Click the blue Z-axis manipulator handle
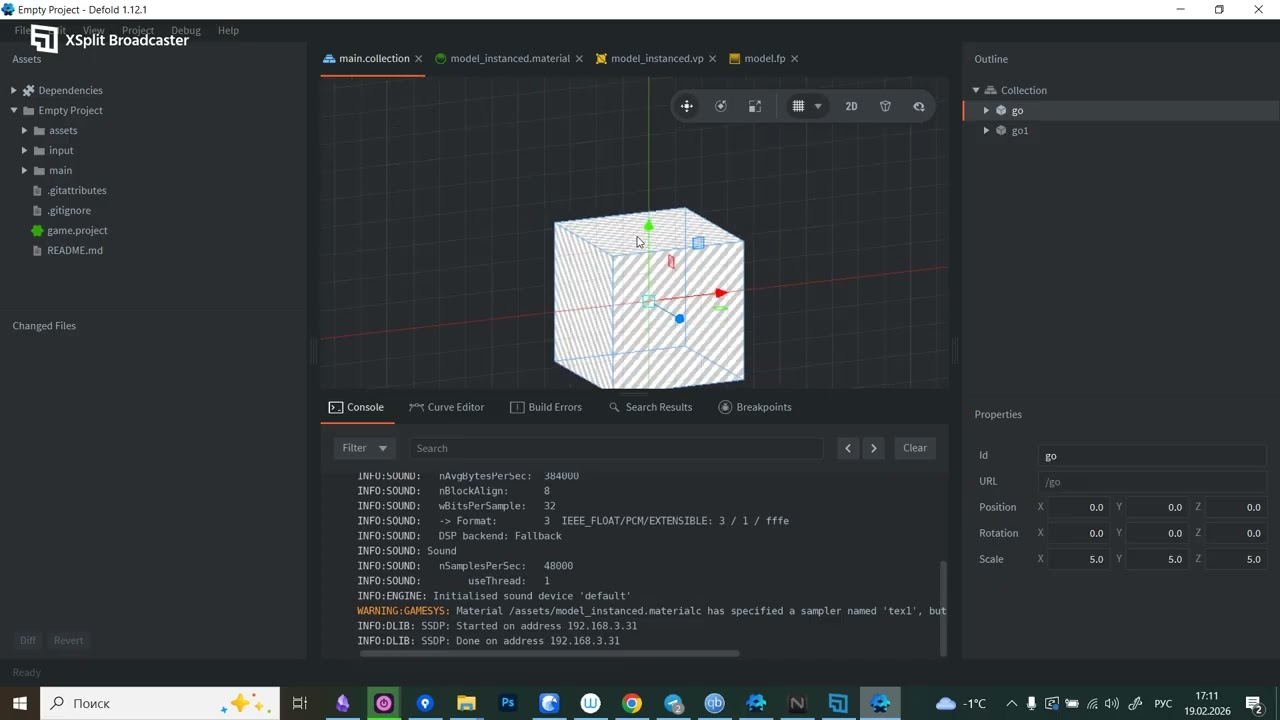Image resolution: width=1280 pixels, height=720 pixels. [680, 319]
